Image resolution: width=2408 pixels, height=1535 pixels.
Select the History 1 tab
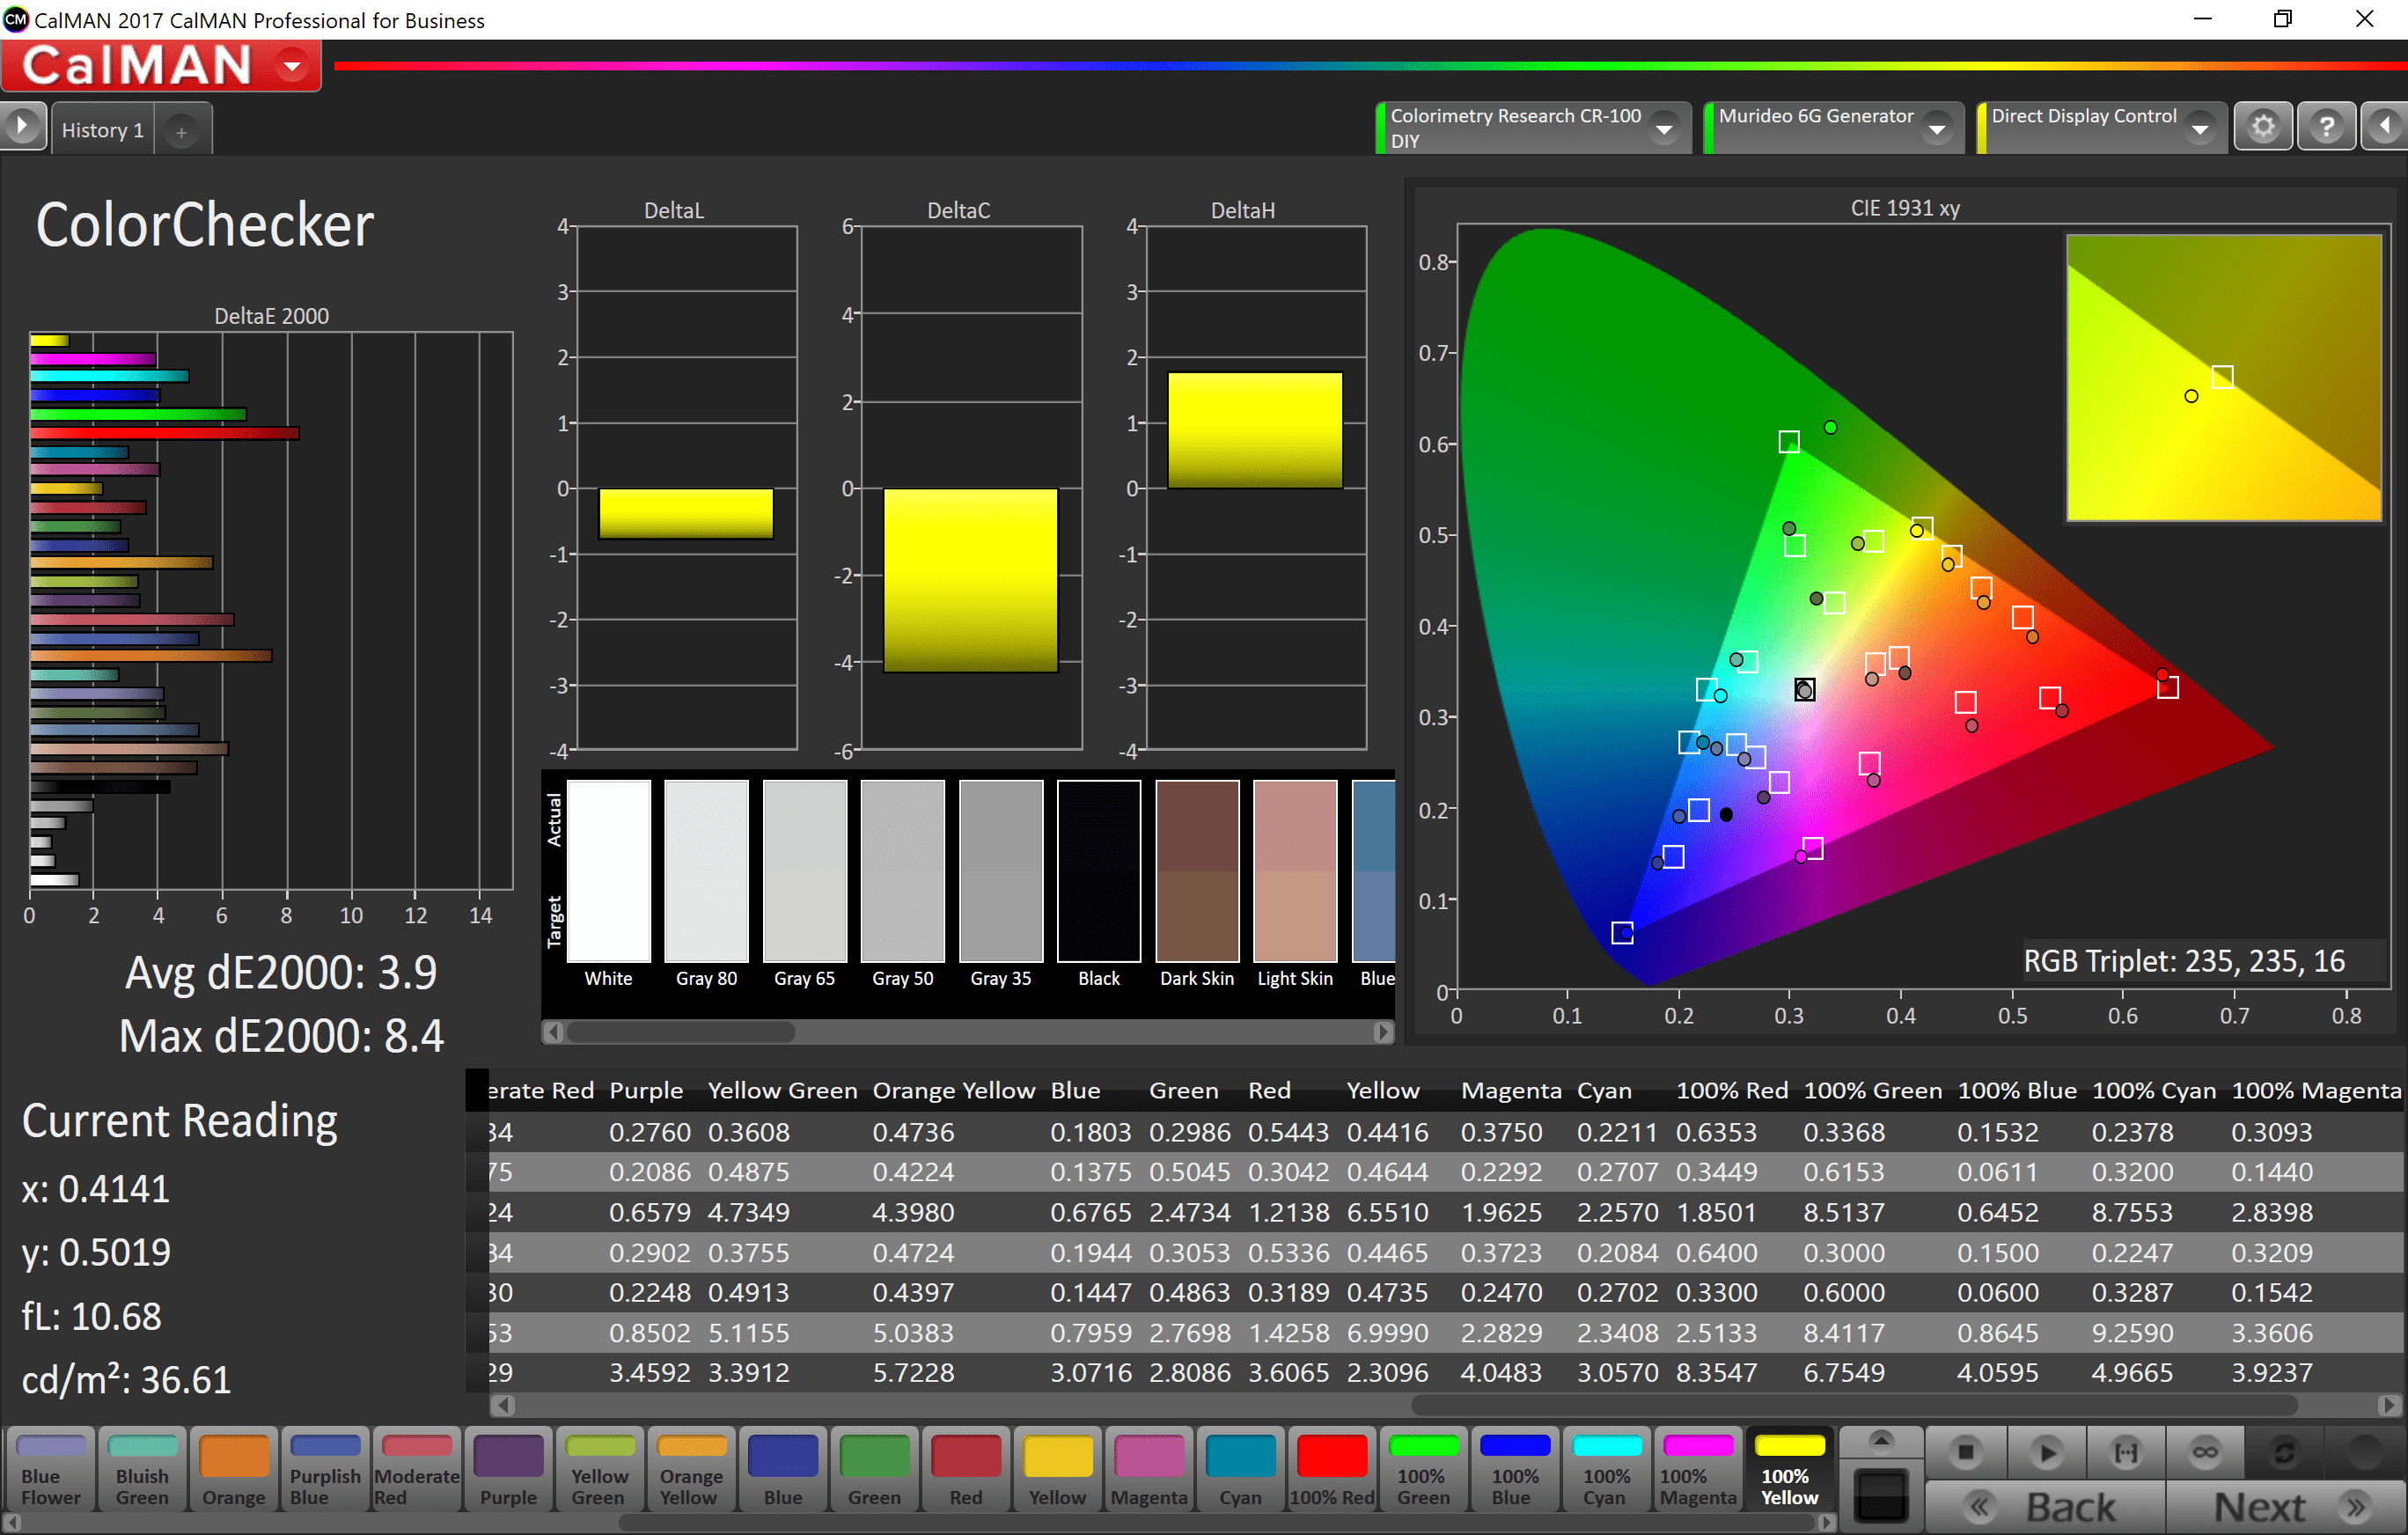pos(102,130)
